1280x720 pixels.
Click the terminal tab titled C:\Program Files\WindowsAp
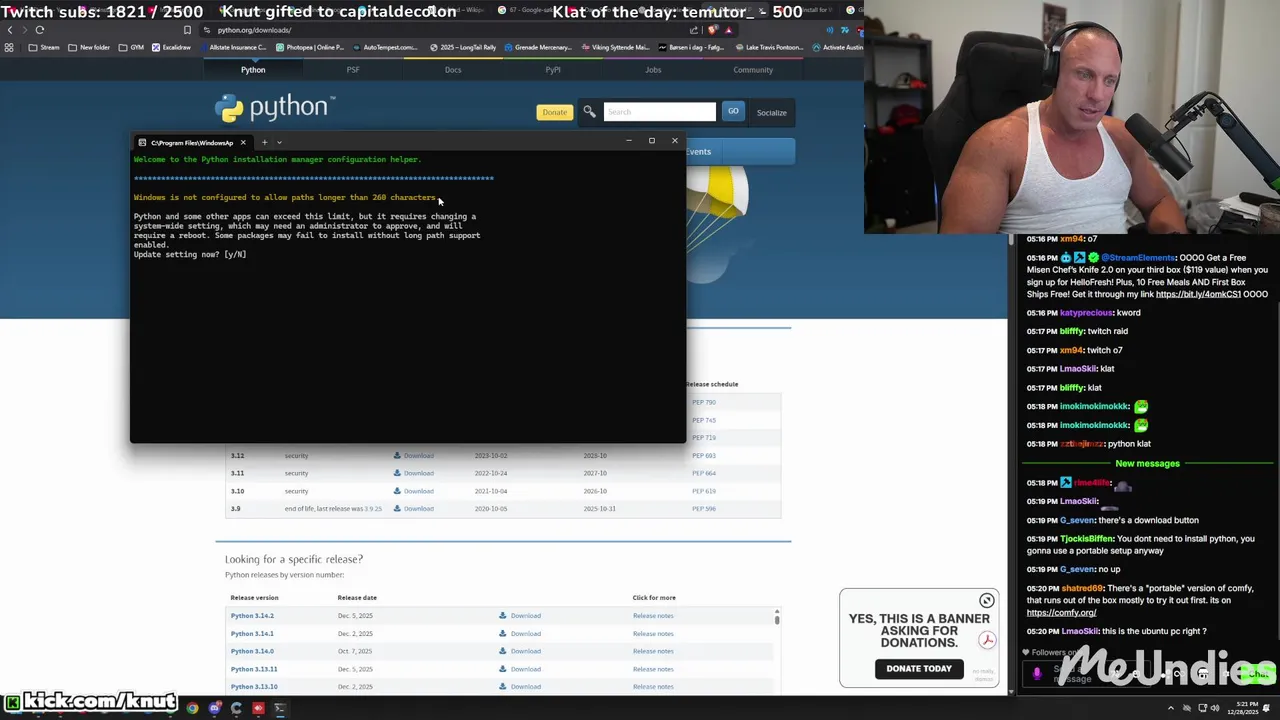(x=191, y=143)
